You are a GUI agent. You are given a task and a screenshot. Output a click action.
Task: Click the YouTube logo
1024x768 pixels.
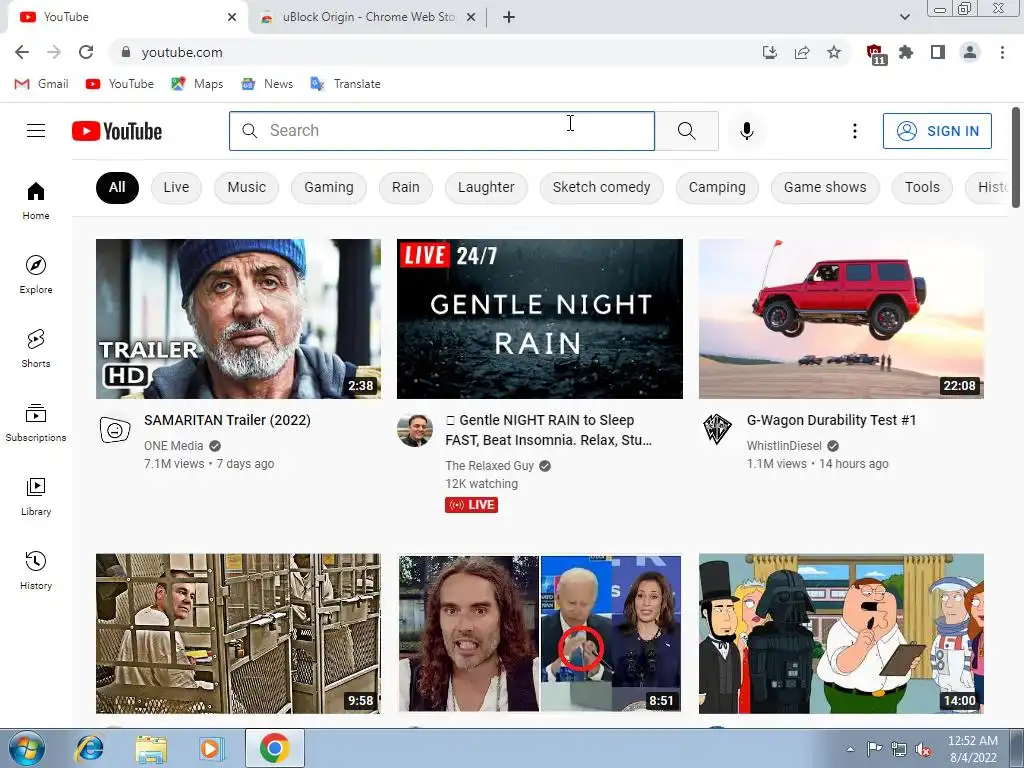point(117,131)
